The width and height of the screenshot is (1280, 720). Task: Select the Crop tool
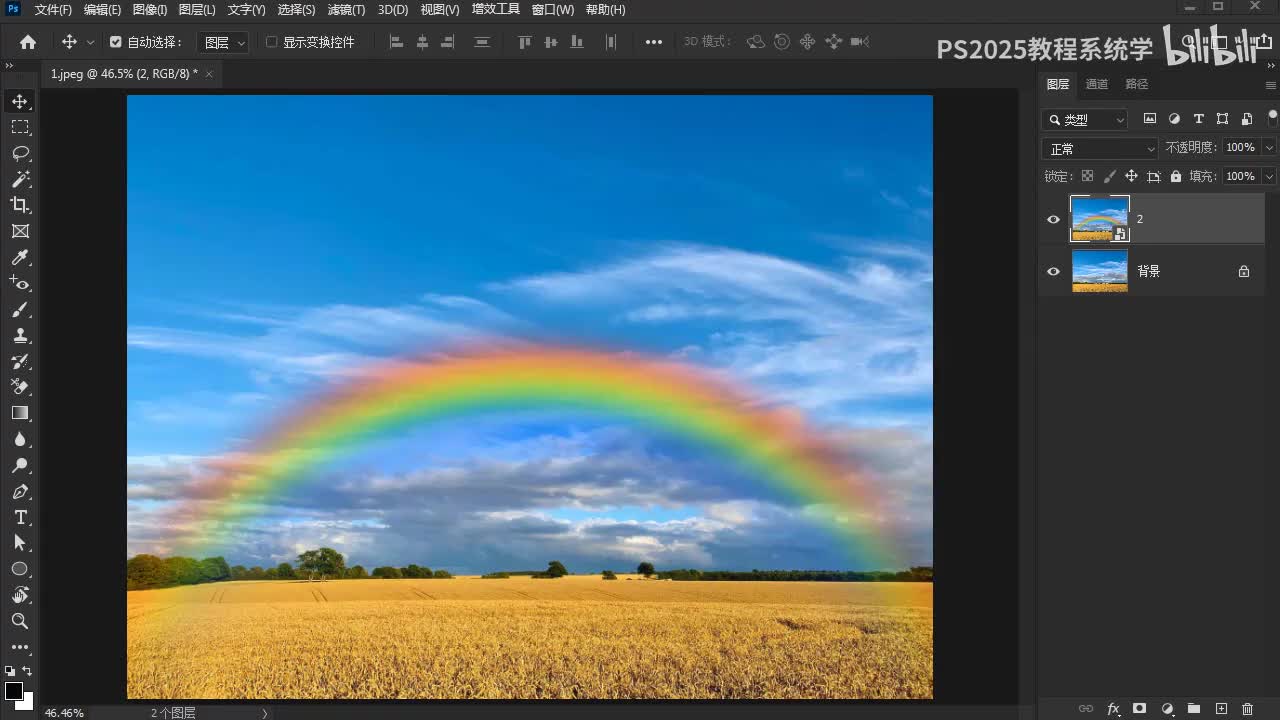click(20, 205)
